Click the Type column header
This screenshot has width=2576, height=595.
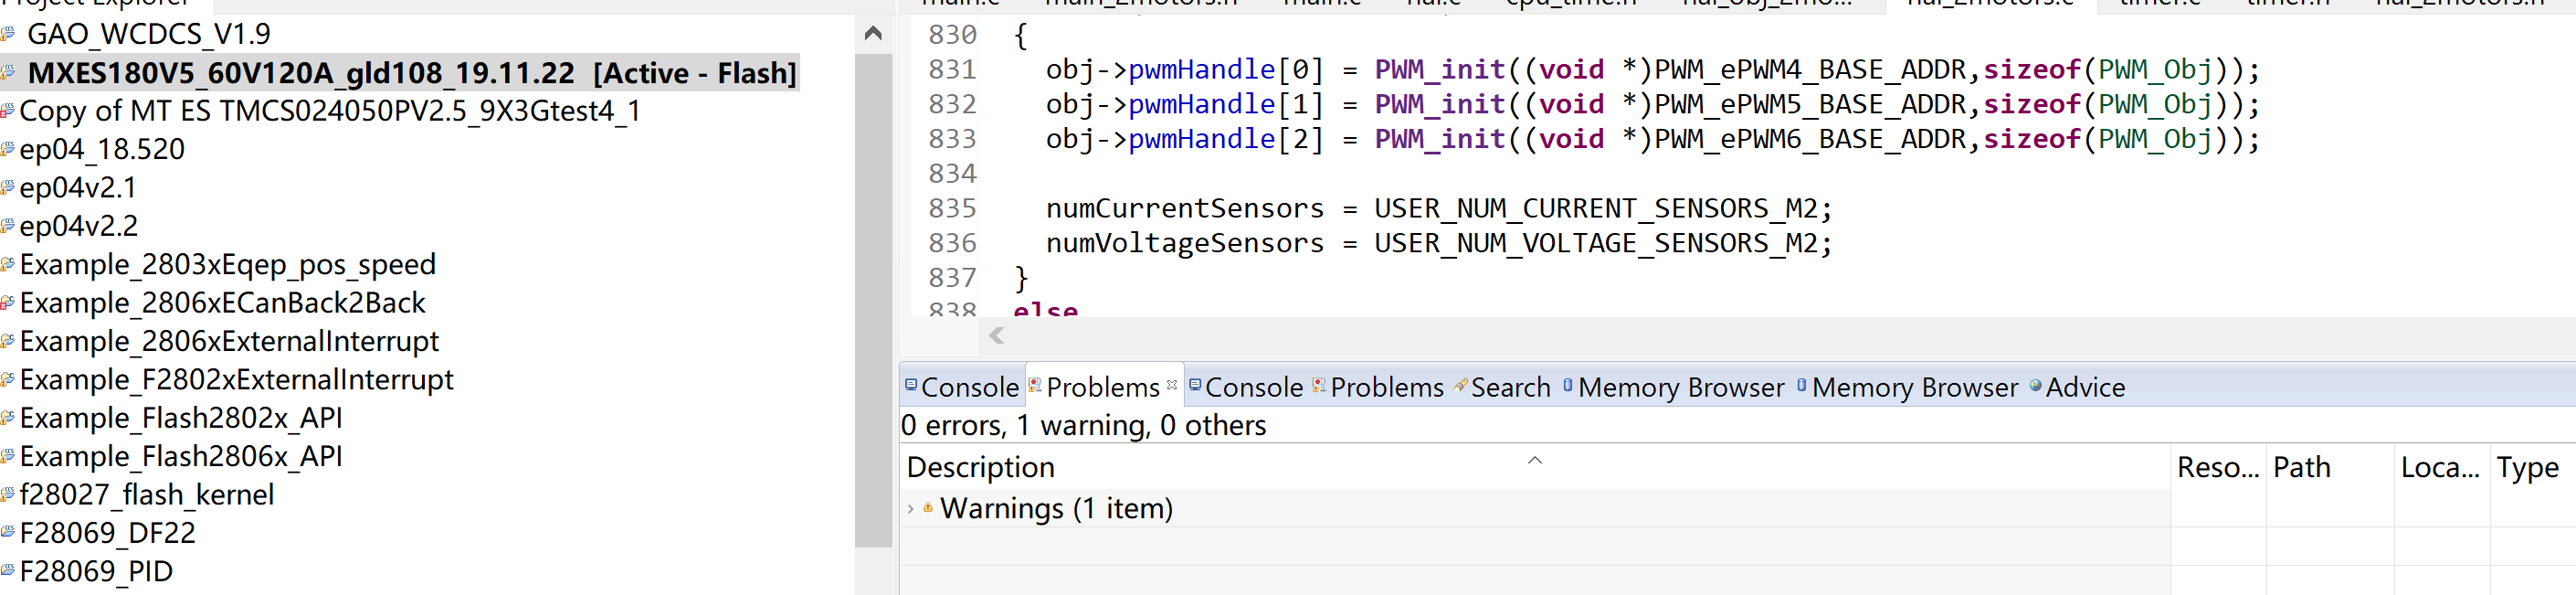pyautogui.click(x=2527, y=467)
